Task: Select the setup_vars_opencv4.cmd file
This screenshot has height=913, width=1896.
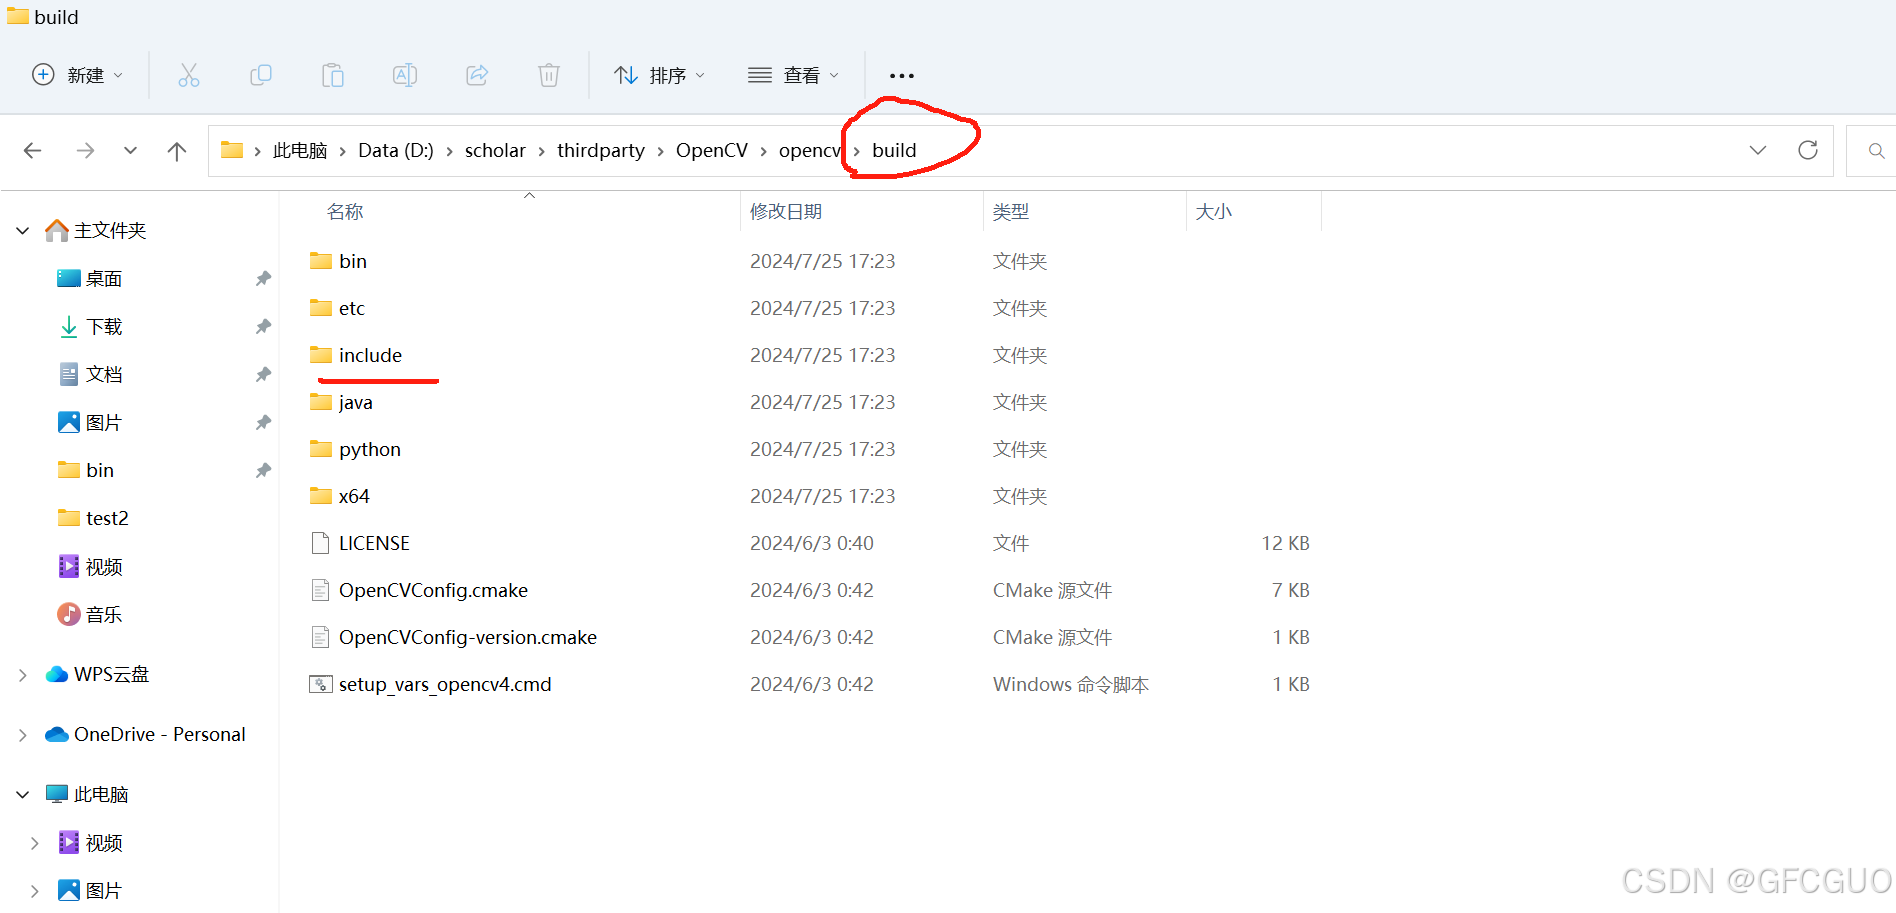Action: (445, 684)
